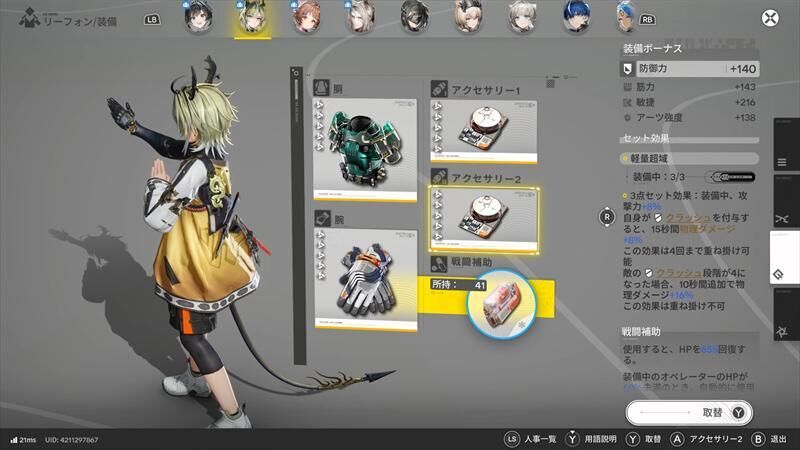Toggle the 装備中 3/3 set indicator
The width and height of the screenshot is (800, 450).
pyautogui.click(x=730, y=177)
